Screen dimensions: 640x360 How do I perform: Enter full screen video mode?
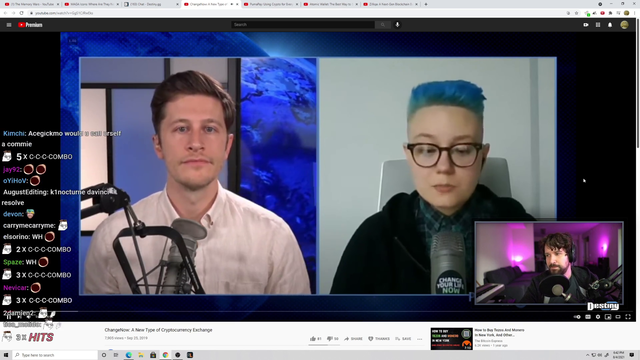pos(628,317)
